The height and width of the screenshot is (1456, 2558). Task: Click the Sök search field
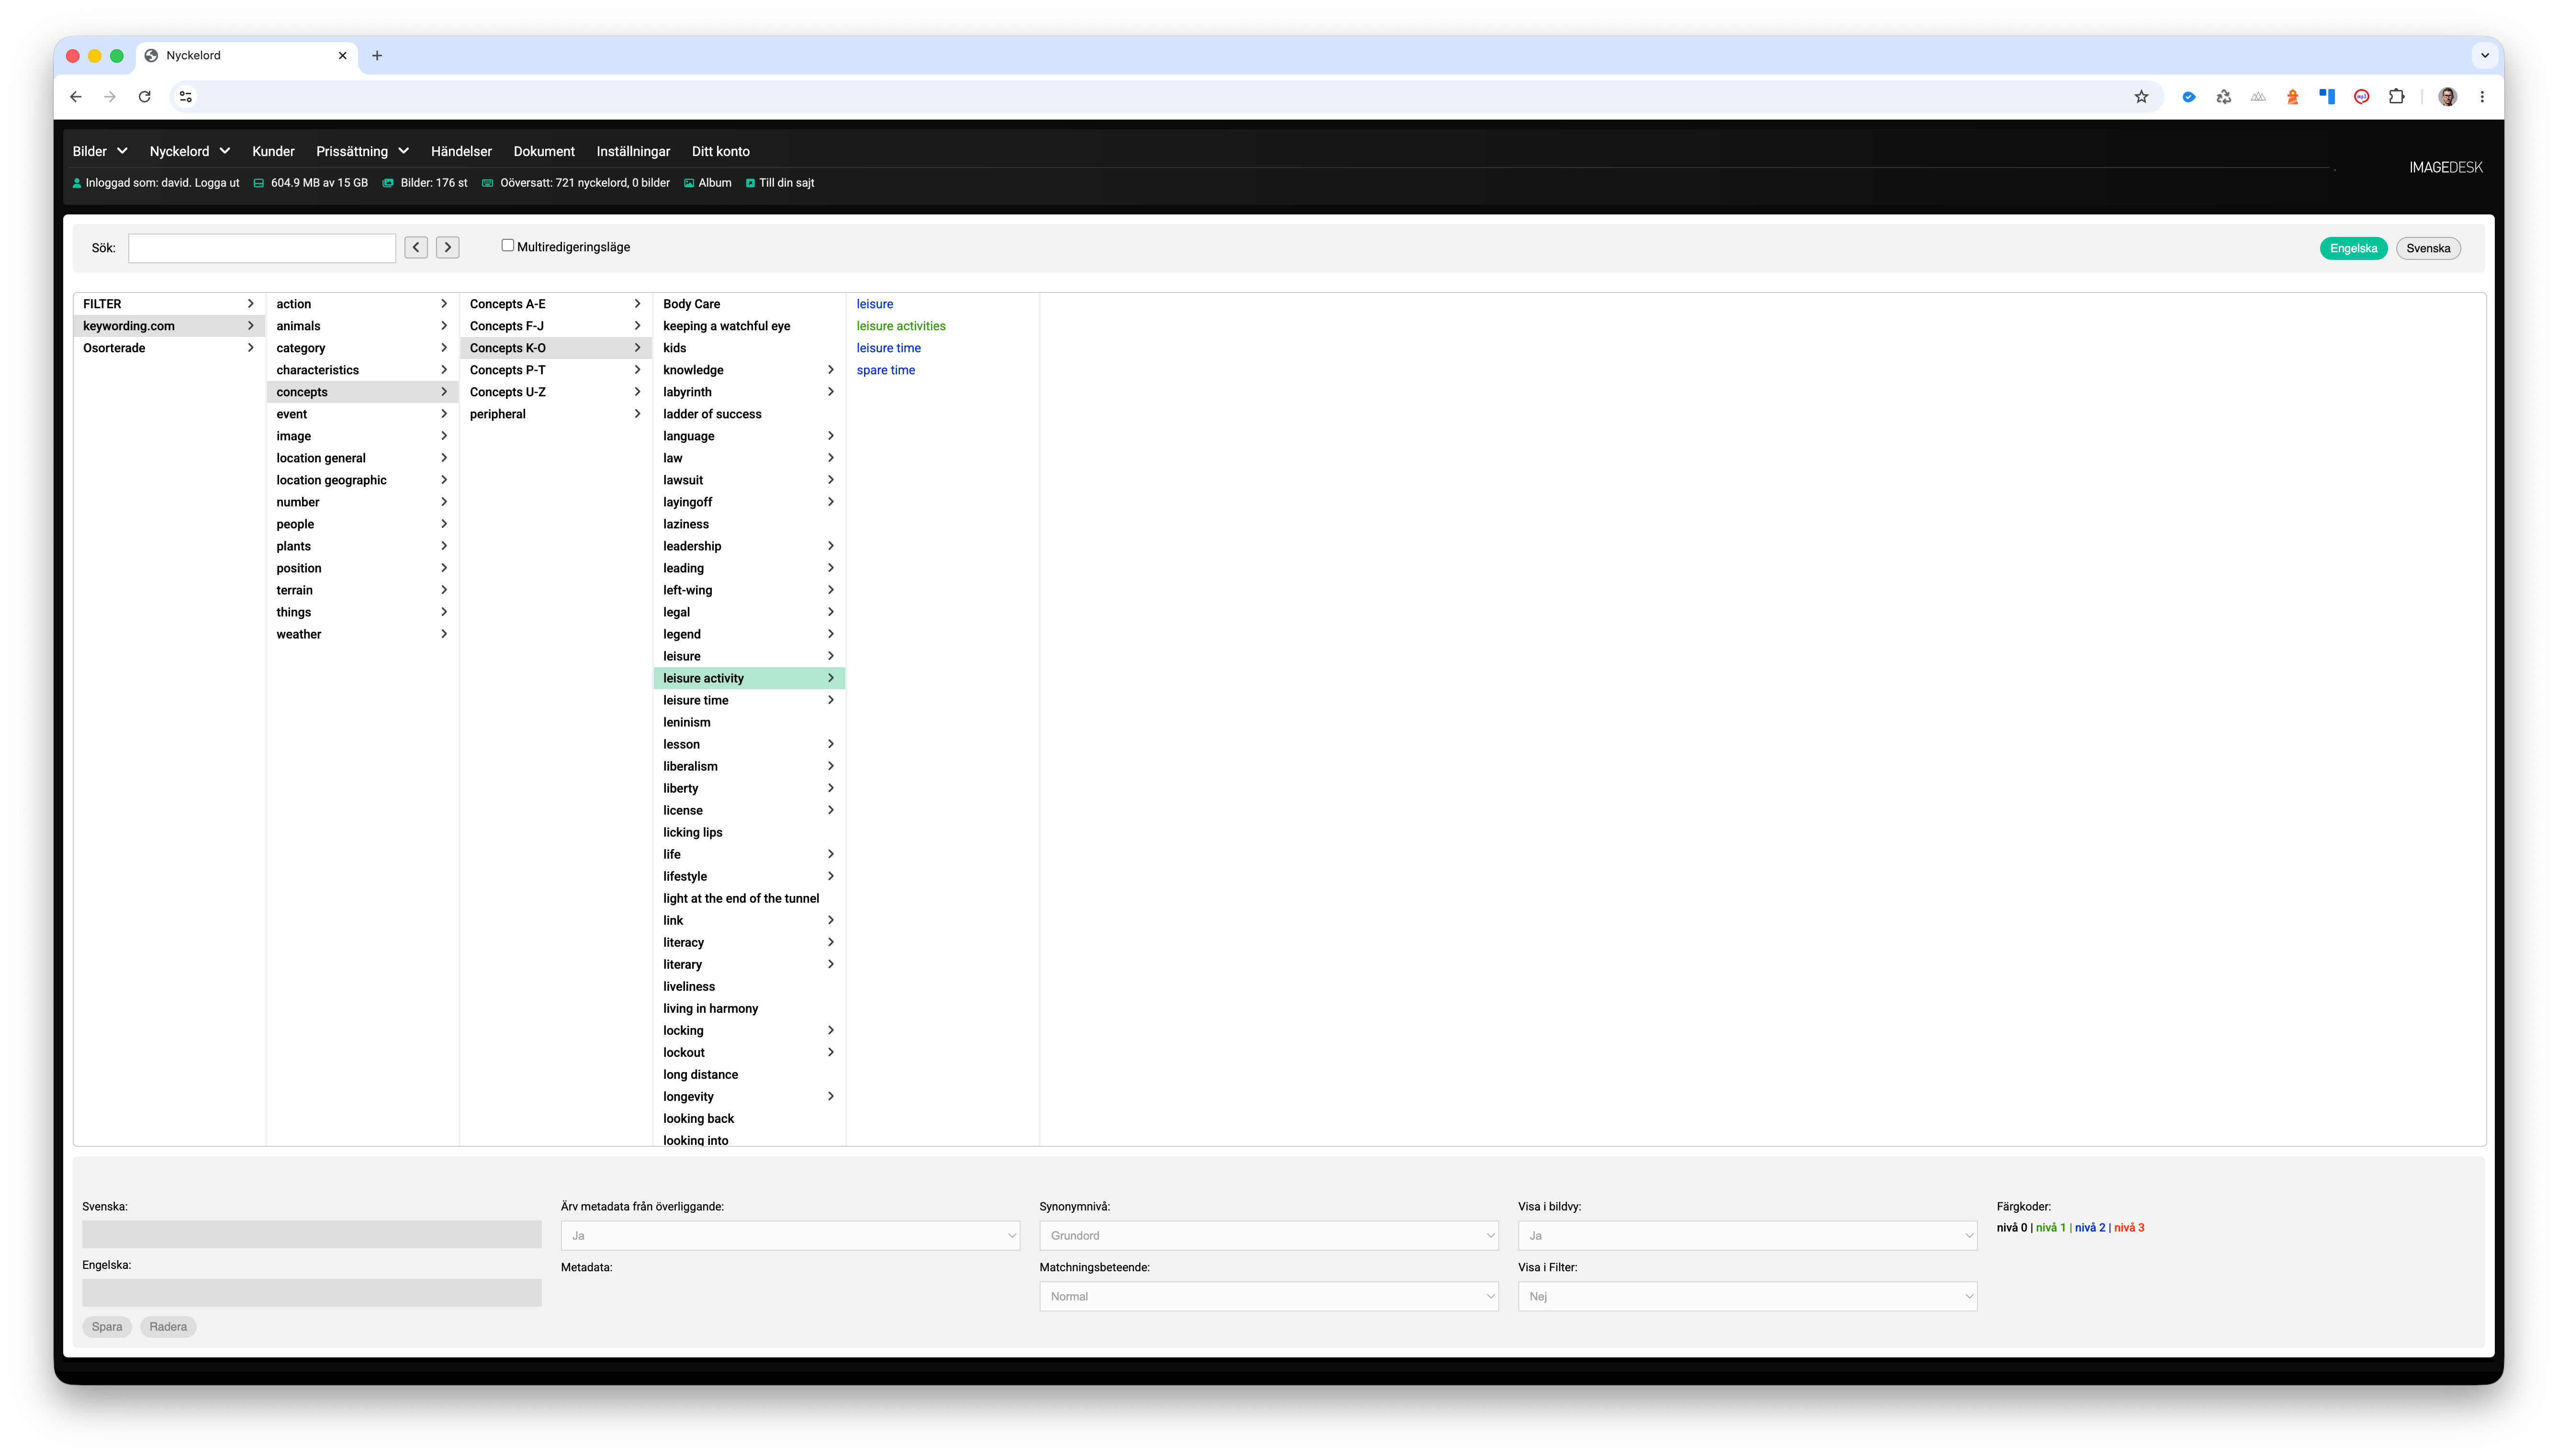pos(262,248)
